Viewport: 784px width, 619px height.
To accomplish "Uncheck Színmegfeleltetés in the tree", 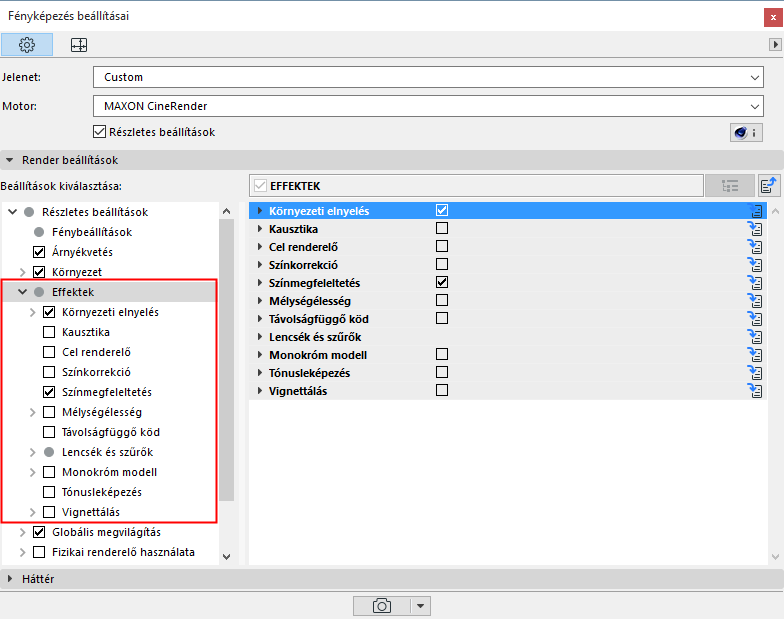I will pyautogui.click(x=49, y=392).
